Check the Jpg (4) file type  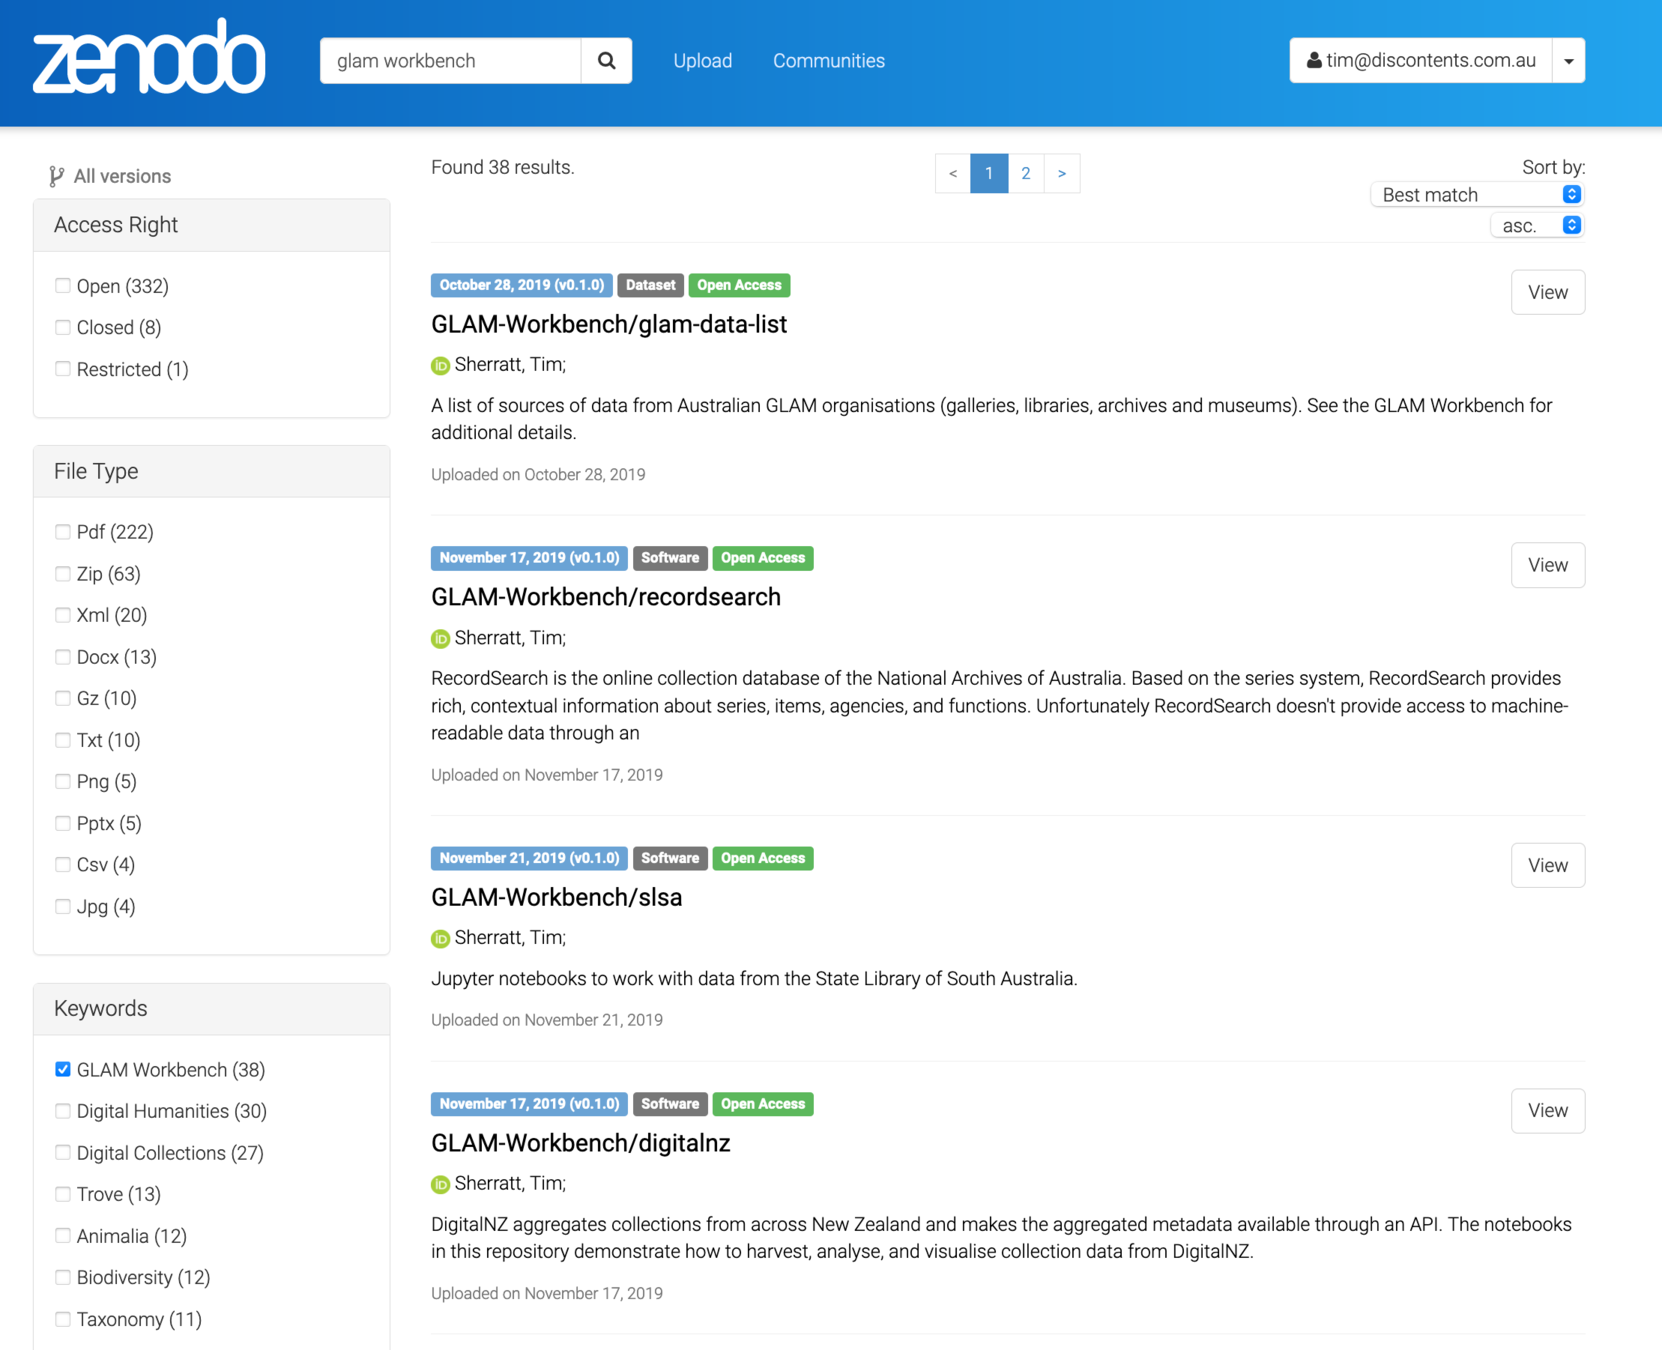pos(63,906)
